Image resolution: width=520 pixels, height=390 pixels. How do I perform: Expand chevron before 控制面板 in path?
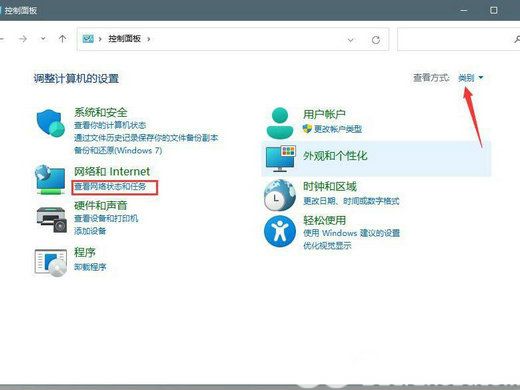click(x=100, y=39)
